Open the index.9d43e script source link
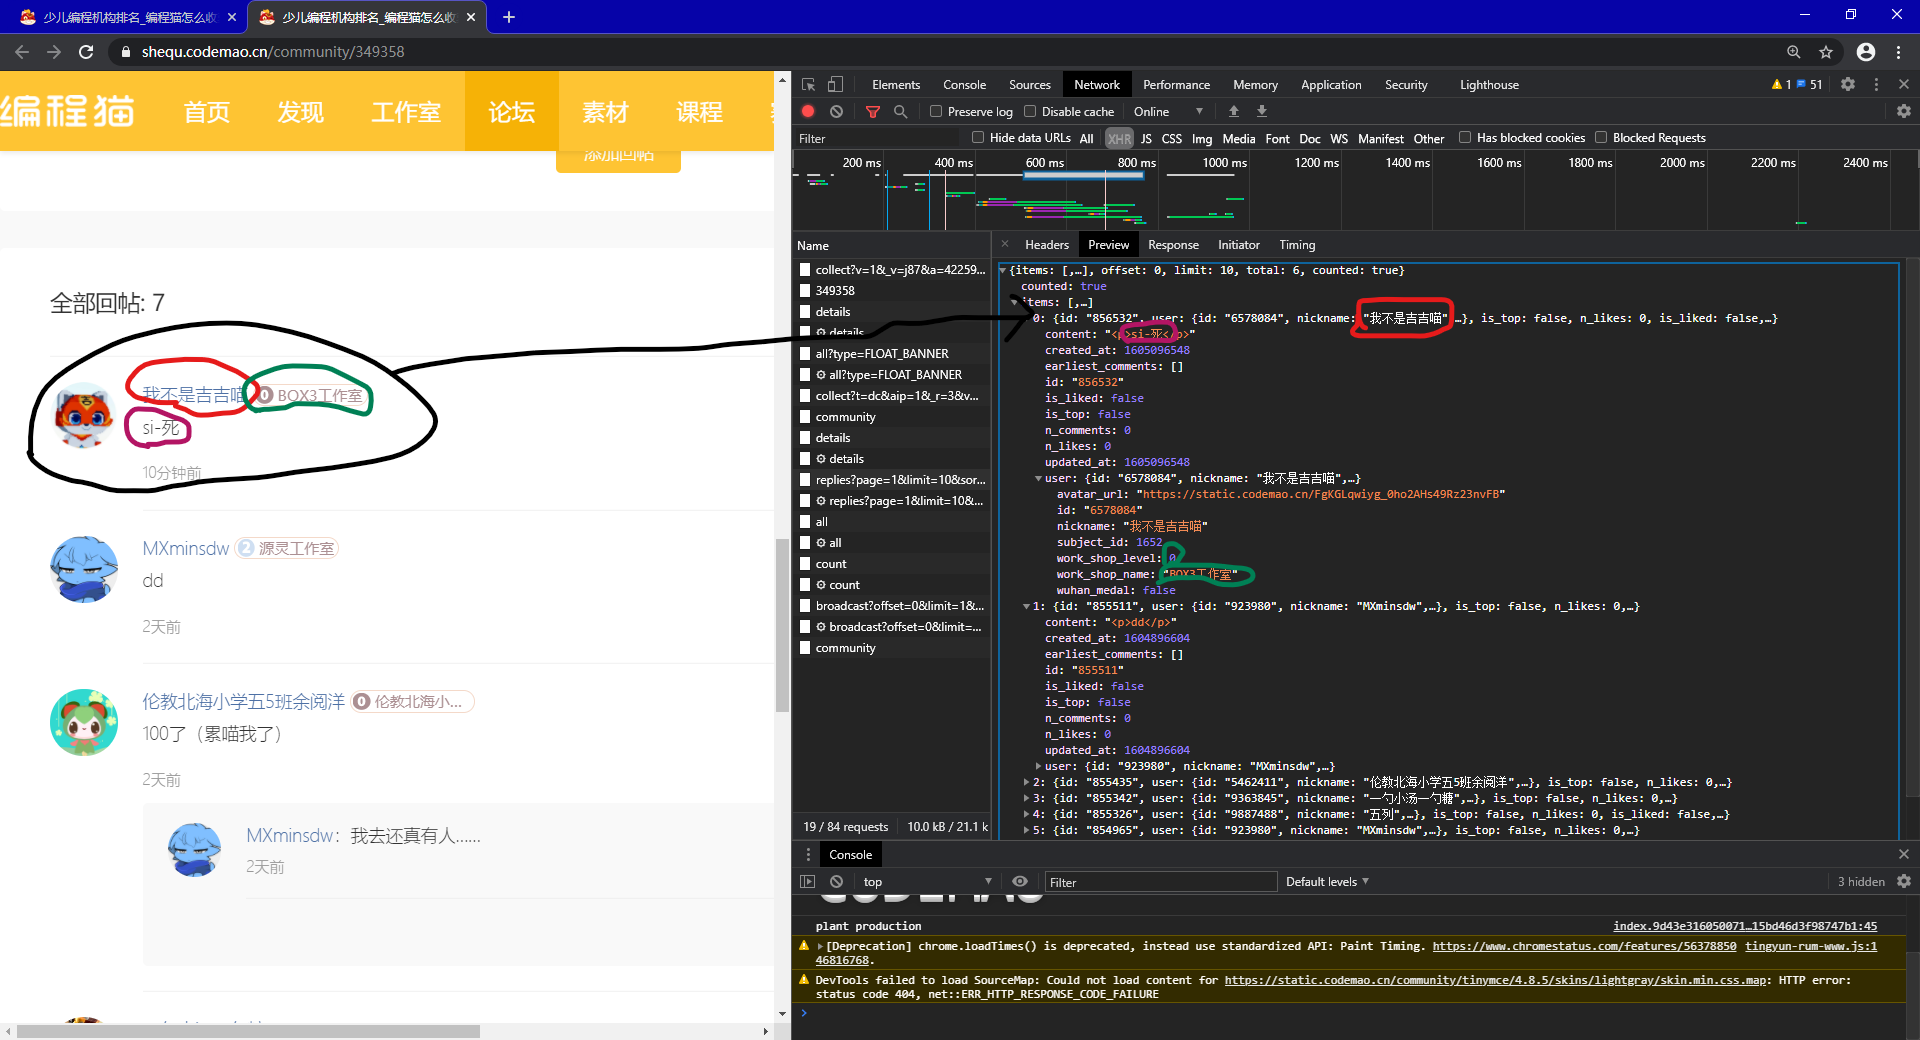The width and height of the screenshot is (1920, 1040). [1745, 926]
